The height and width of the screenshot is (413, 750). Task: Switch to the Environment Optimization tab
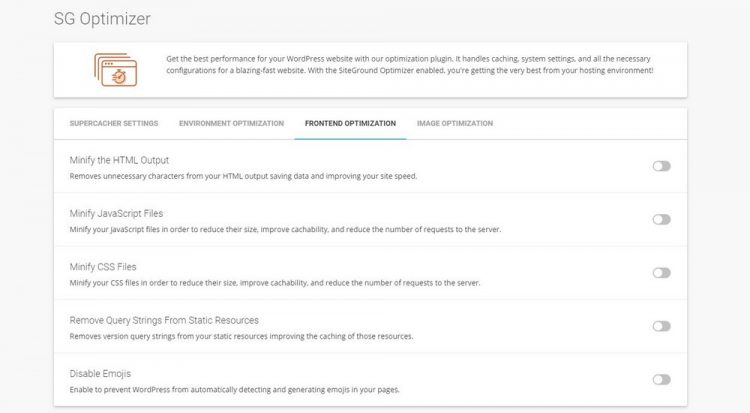coord(232,124)
